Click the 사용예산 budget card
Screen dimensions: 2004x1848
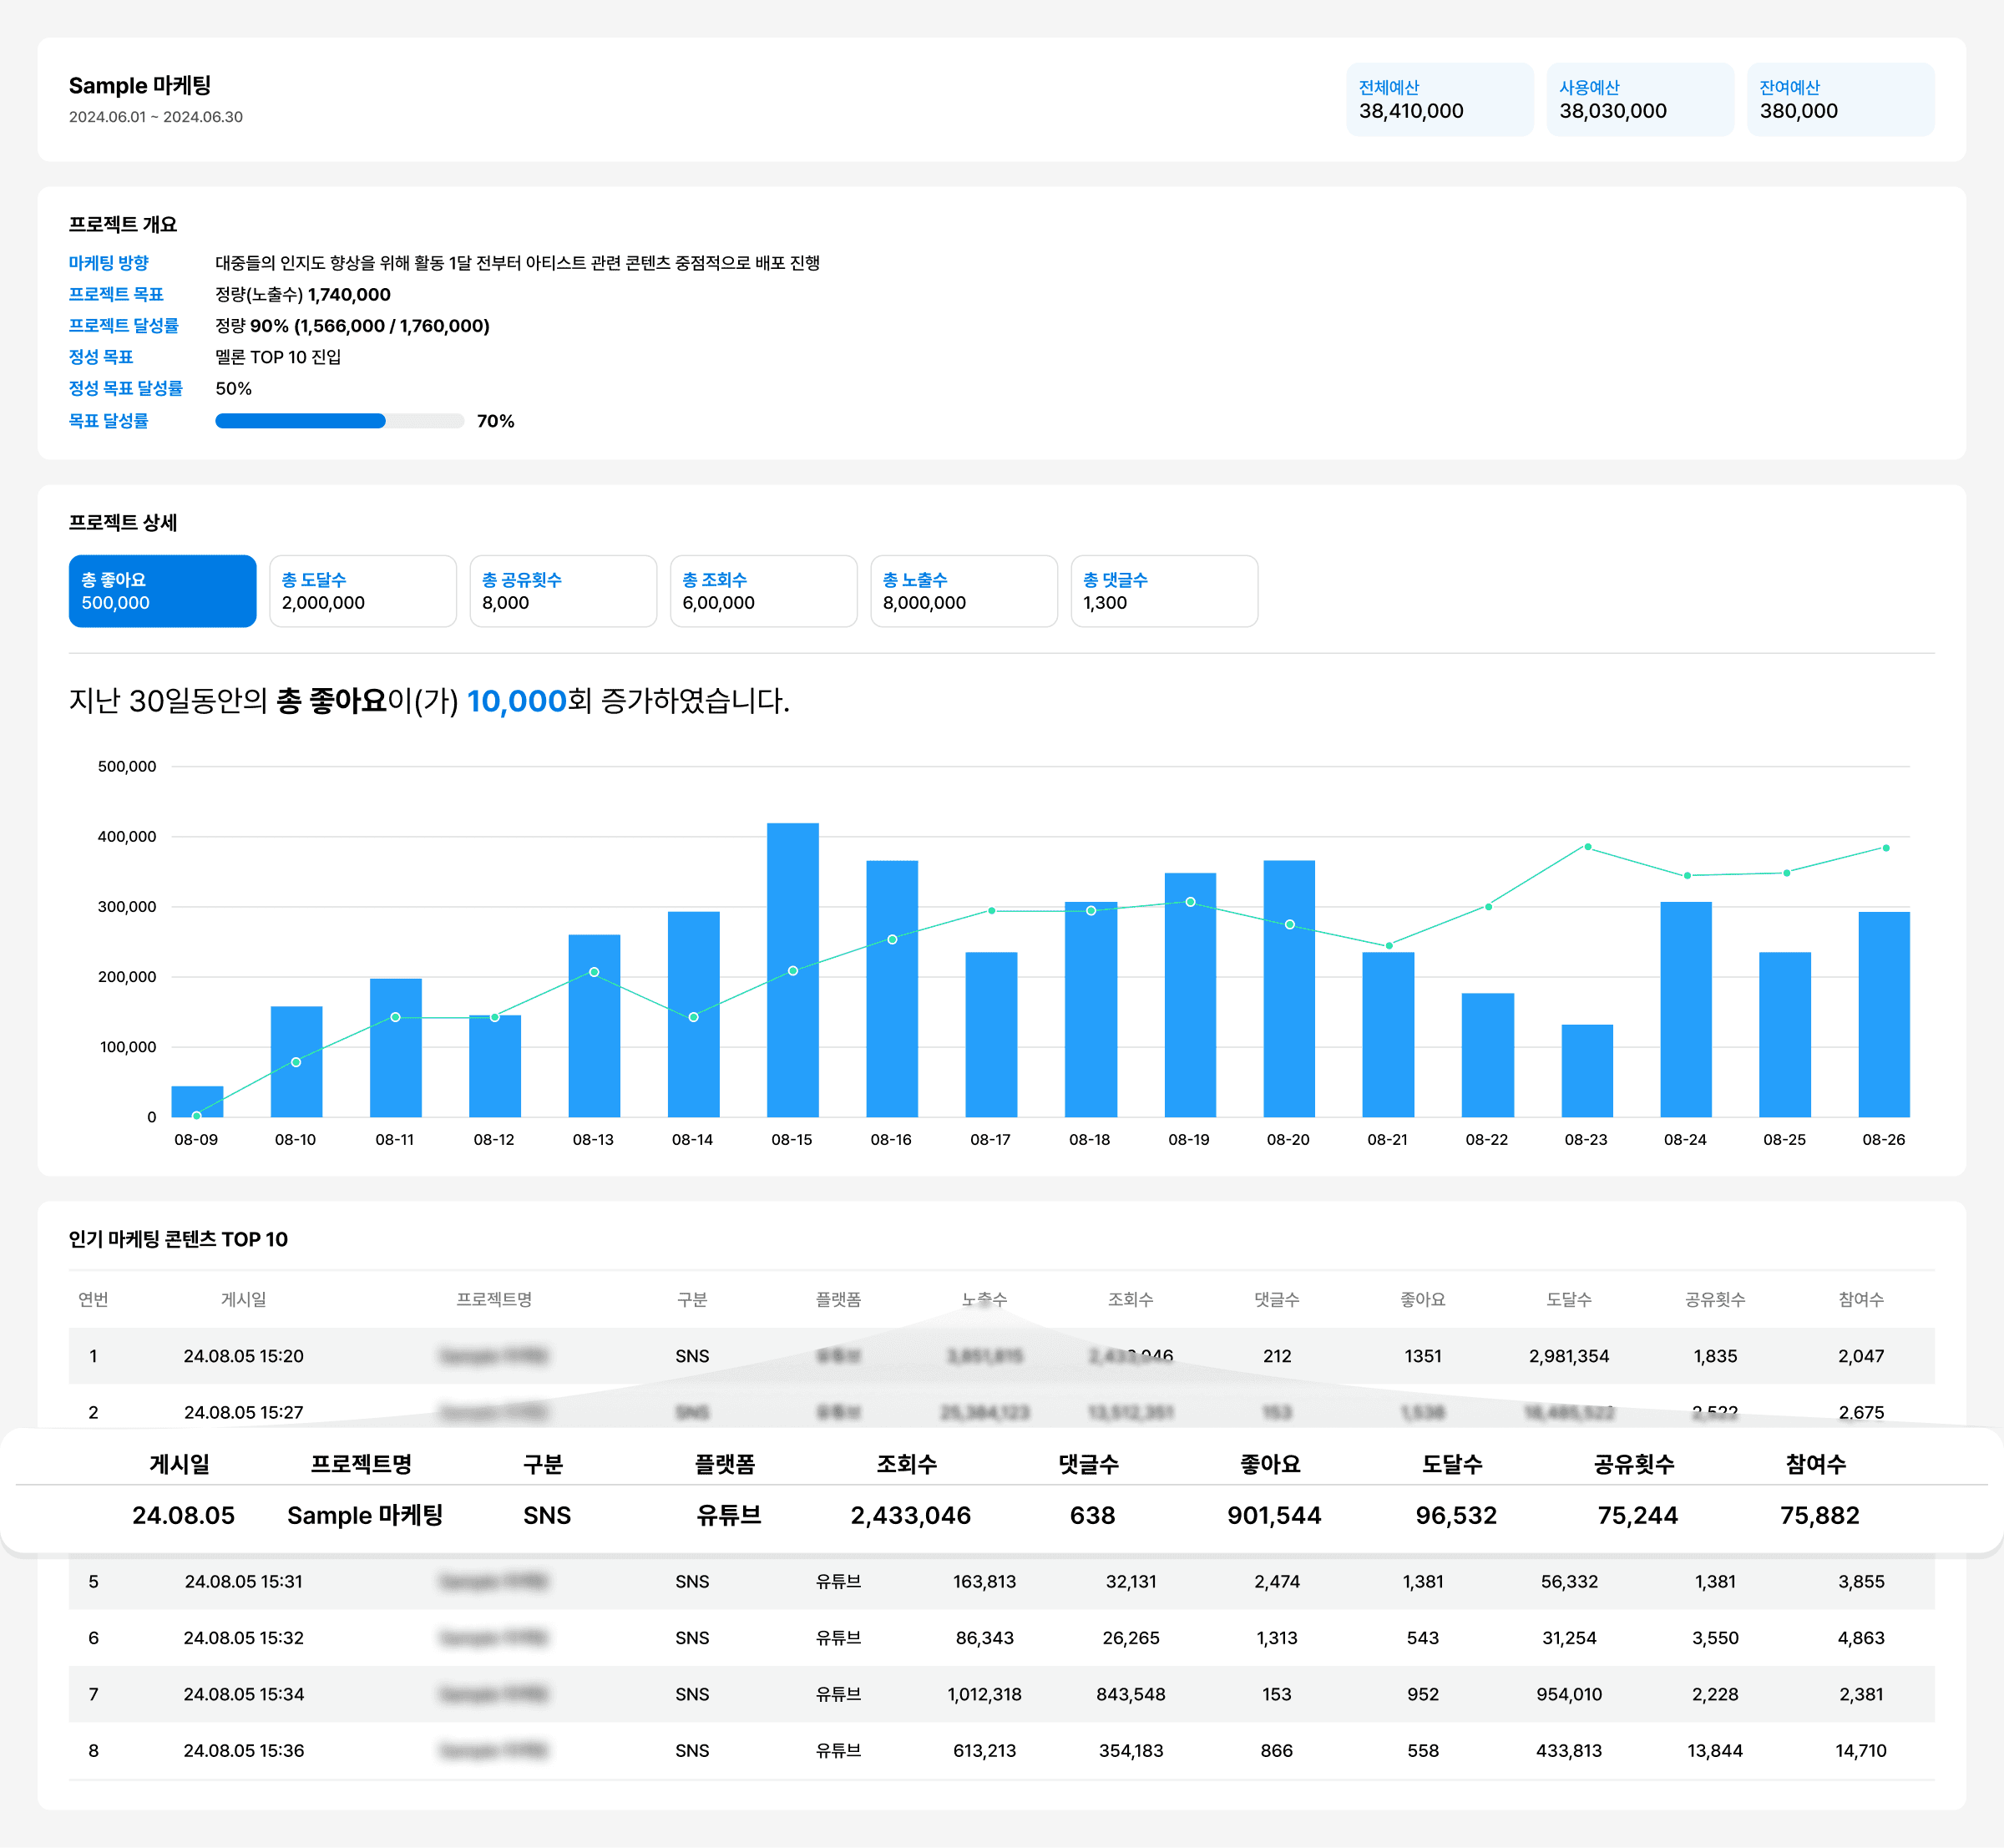(x=1639, y=99)
